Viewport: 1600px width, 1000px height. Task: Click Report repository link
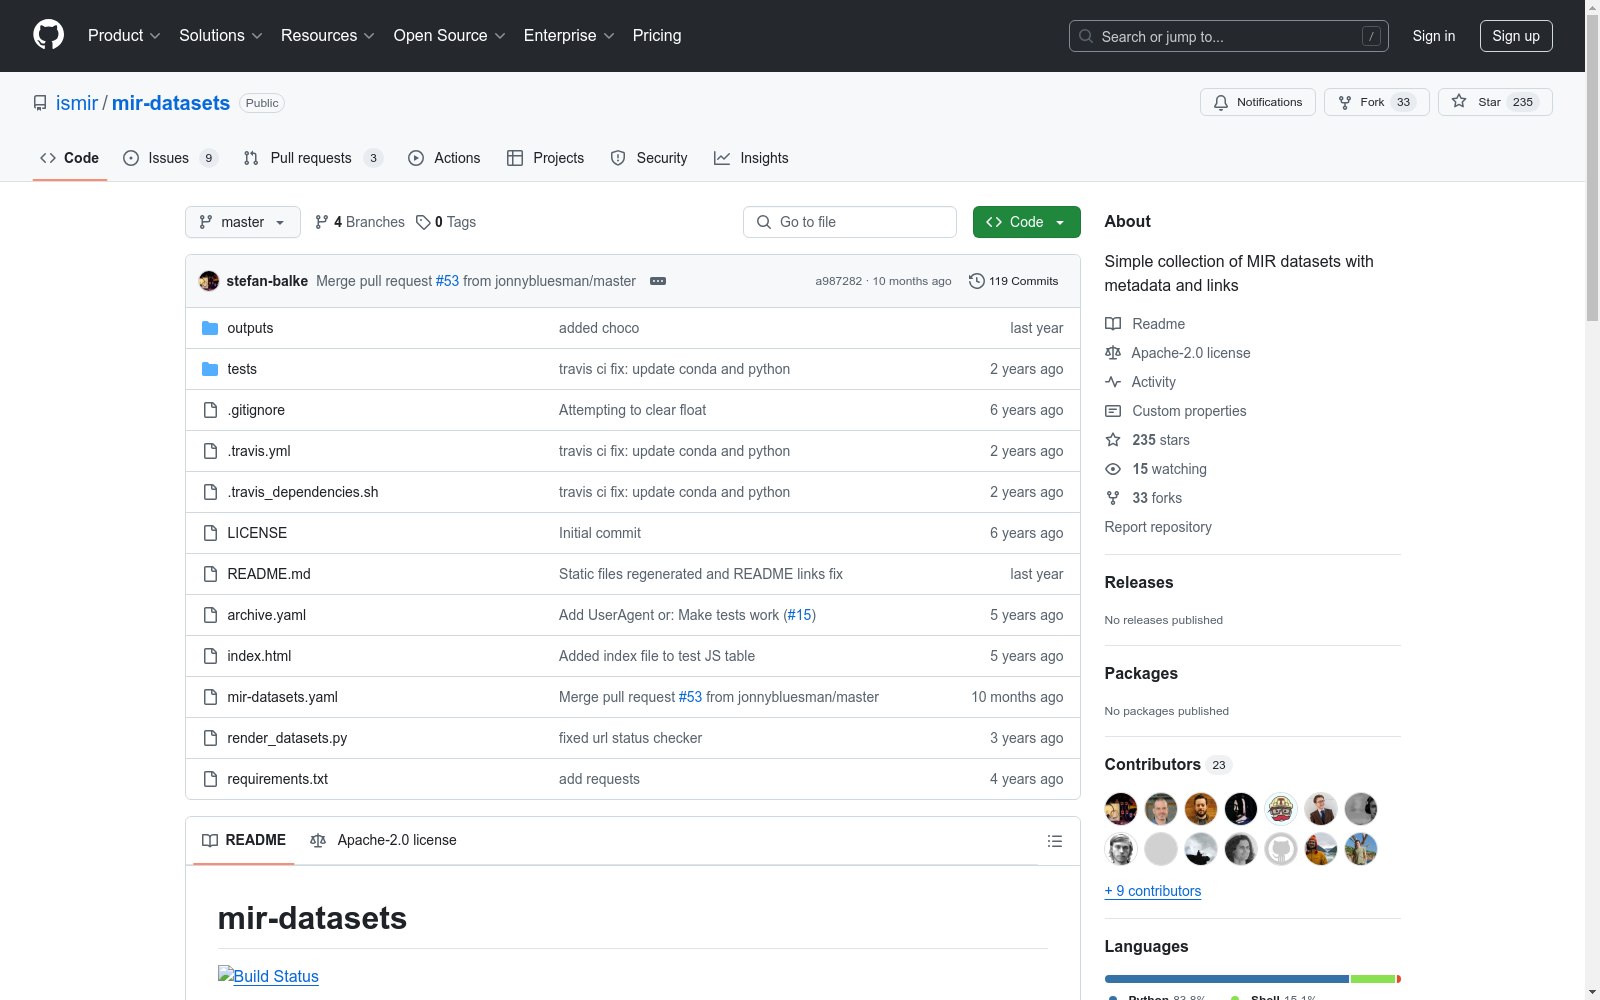point(1158,527)
